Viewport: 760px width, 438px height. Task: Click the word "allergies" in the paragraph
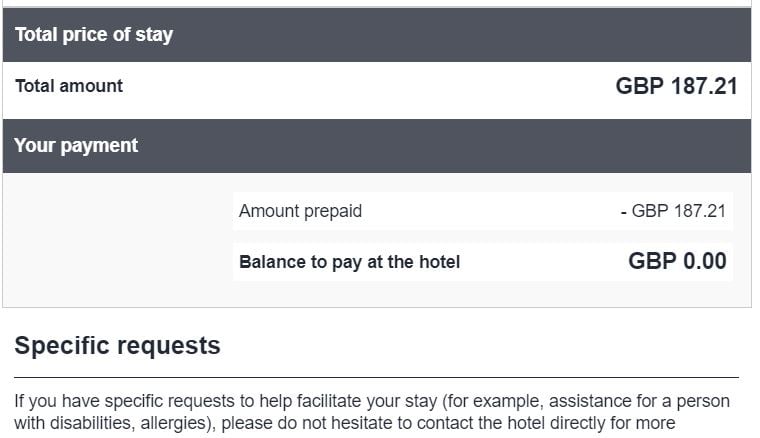click(x=177, y=423)
